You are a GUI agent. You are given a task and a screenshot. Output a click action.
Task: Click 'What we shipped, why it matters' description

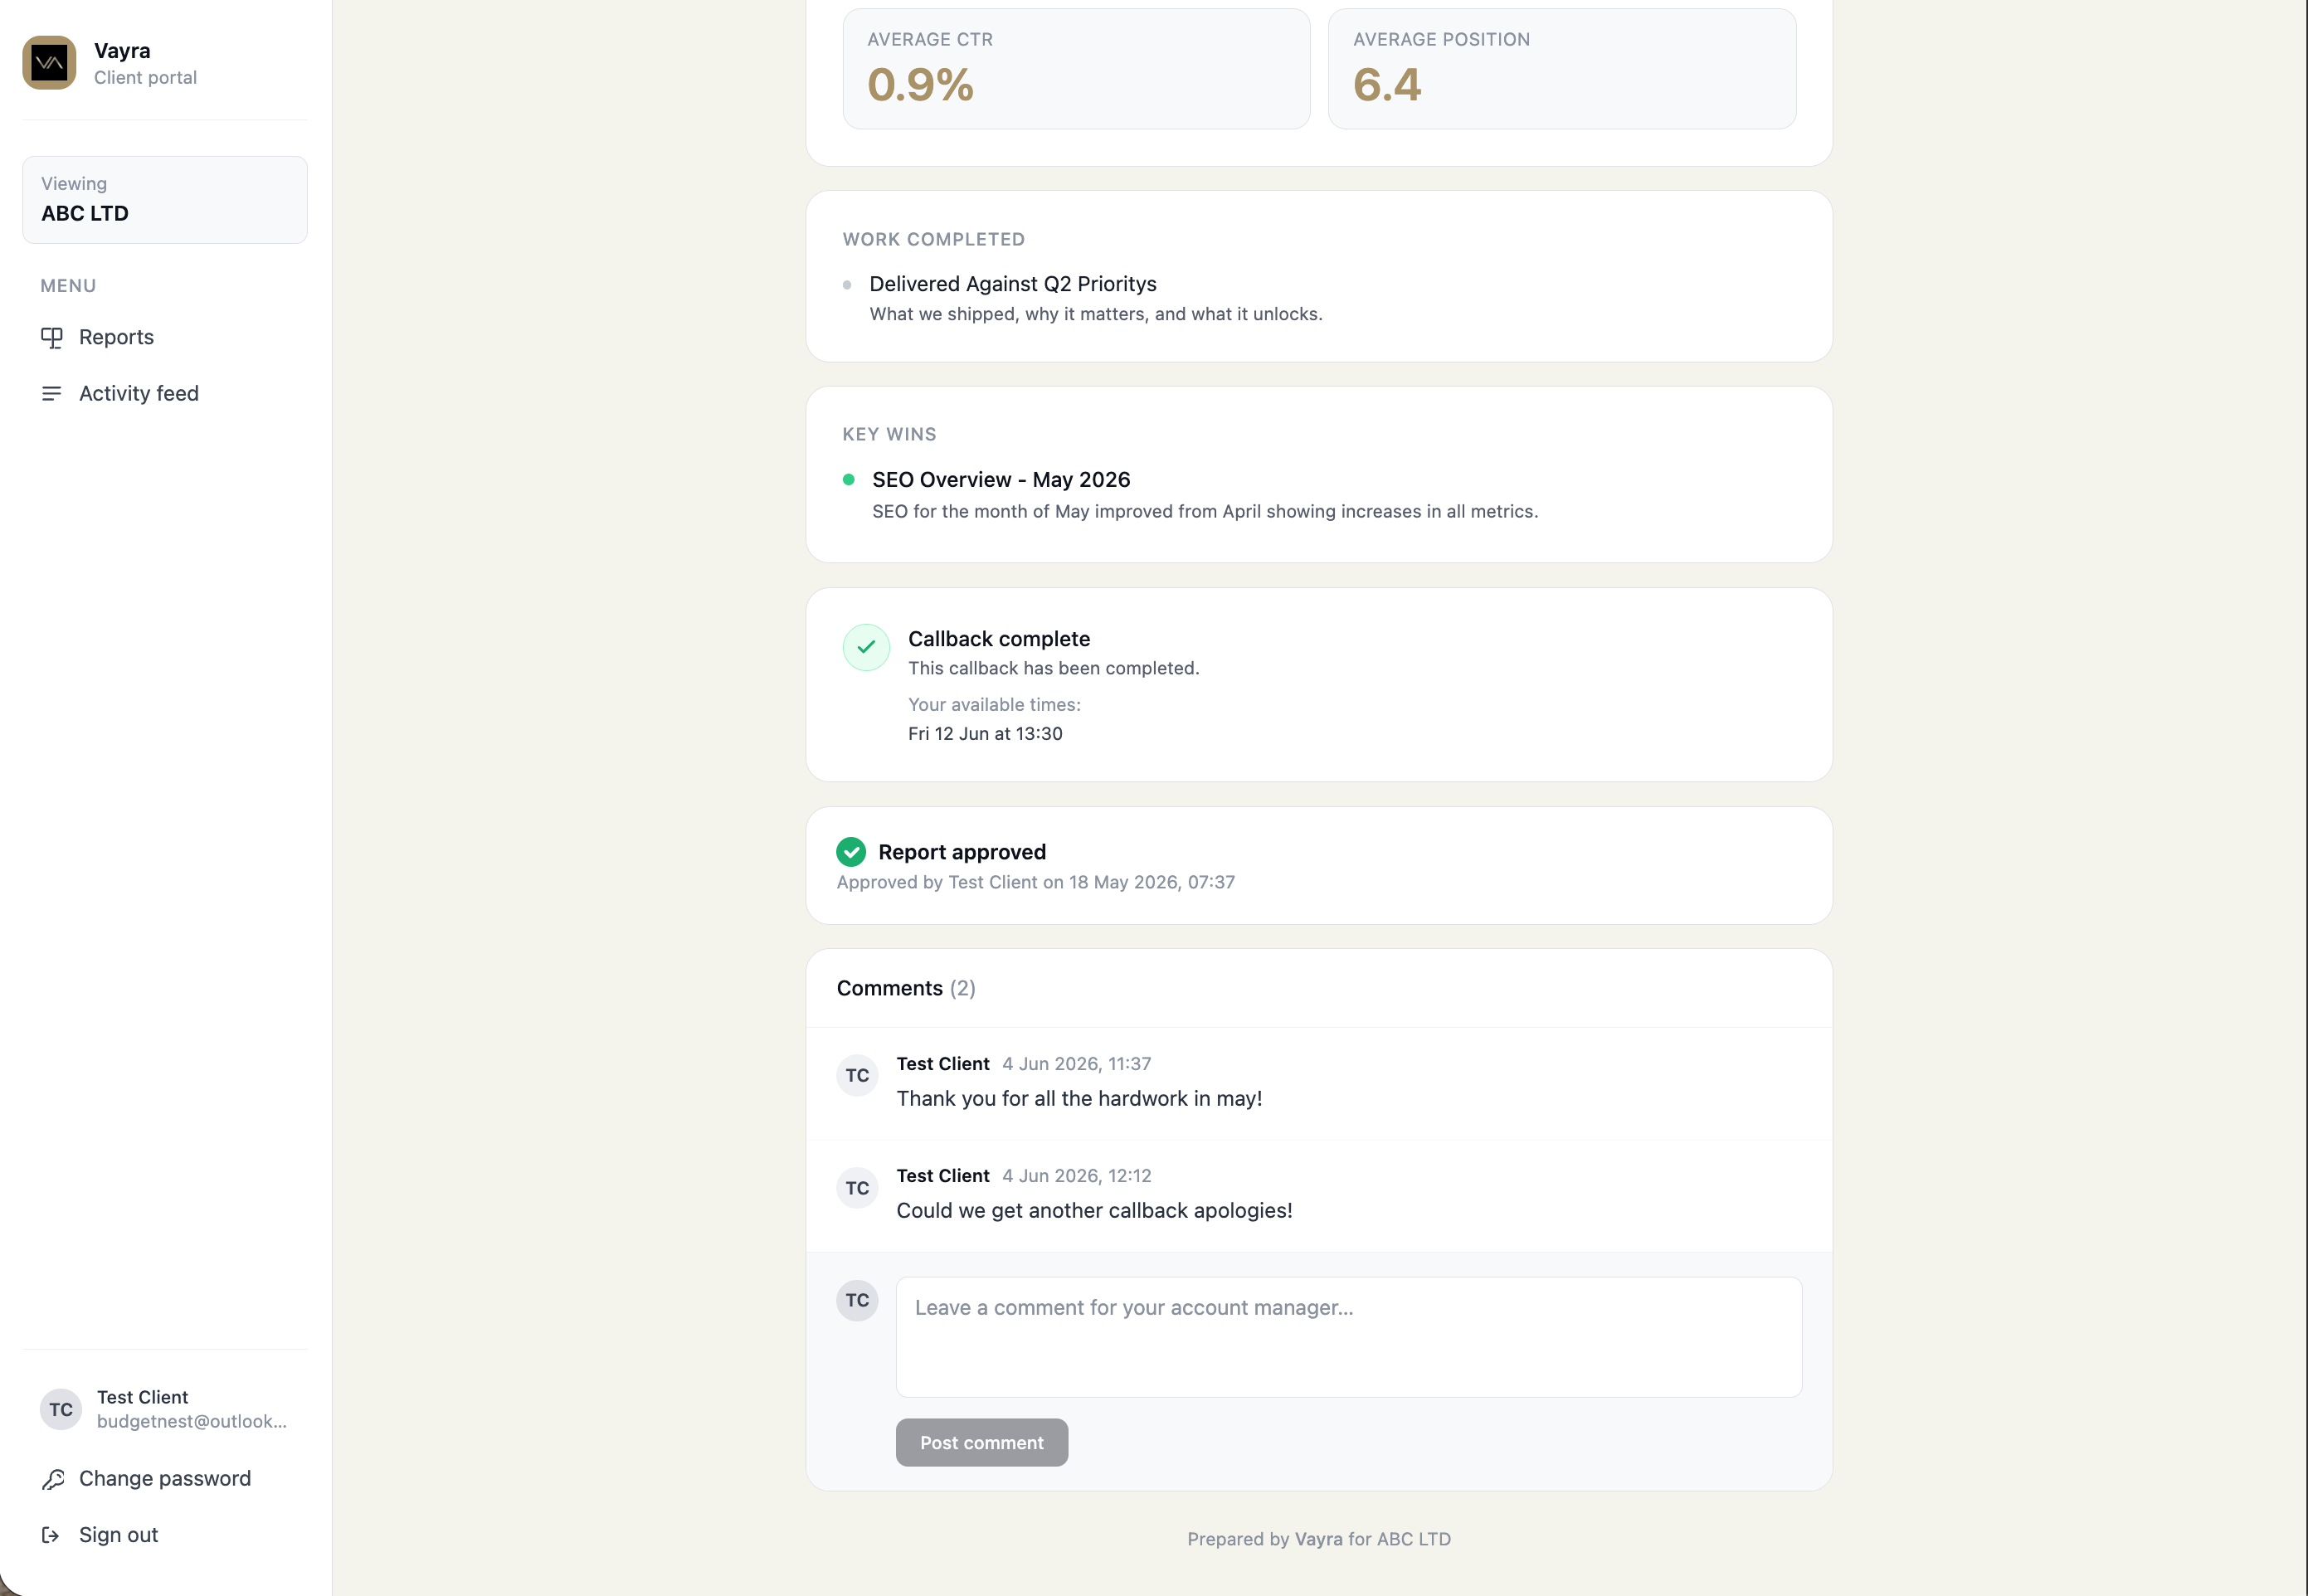pyautogui.click(x=1095, y=314)
